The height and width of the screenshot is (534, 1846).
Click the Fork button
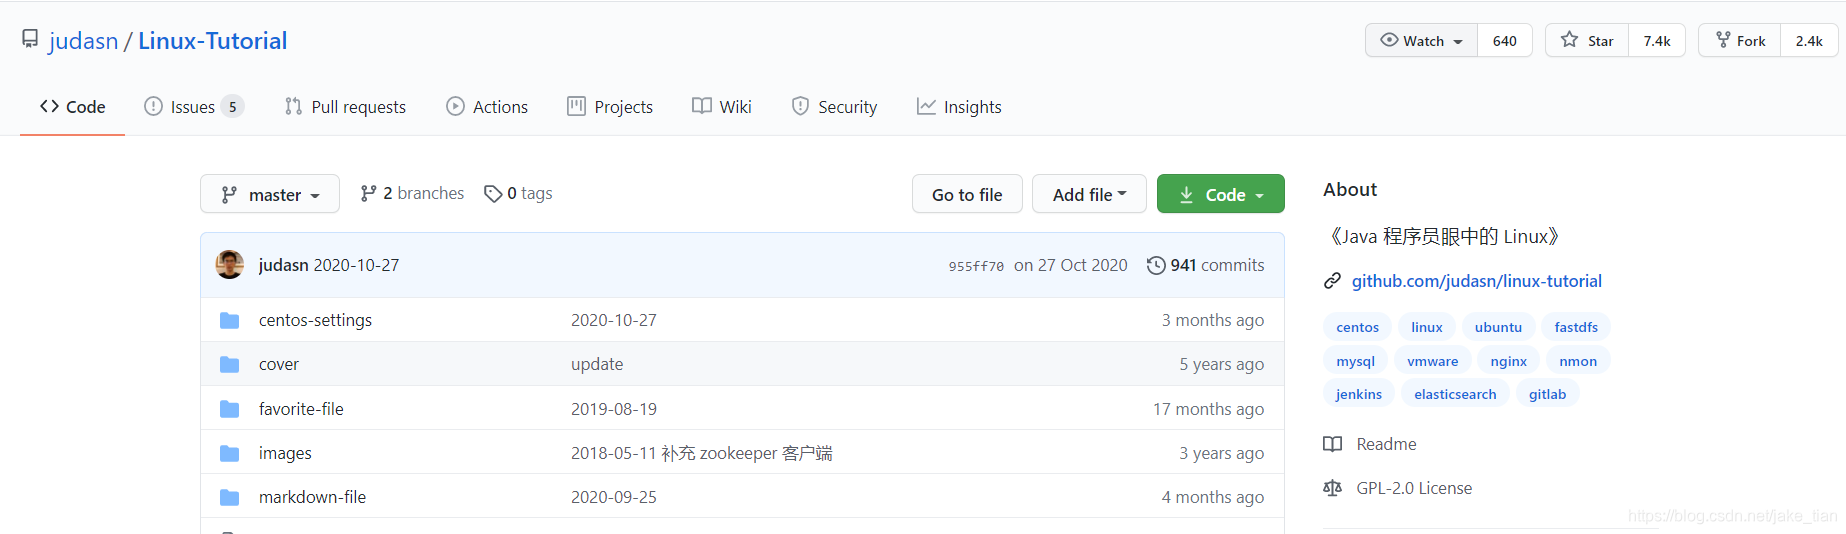click(1740, 40)
